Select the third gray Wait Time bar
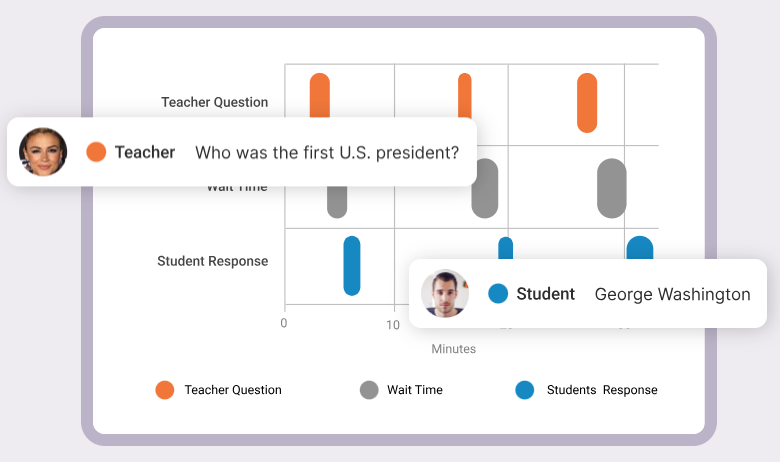The width and height of the screenshot is (780, 462). [612, 188]
